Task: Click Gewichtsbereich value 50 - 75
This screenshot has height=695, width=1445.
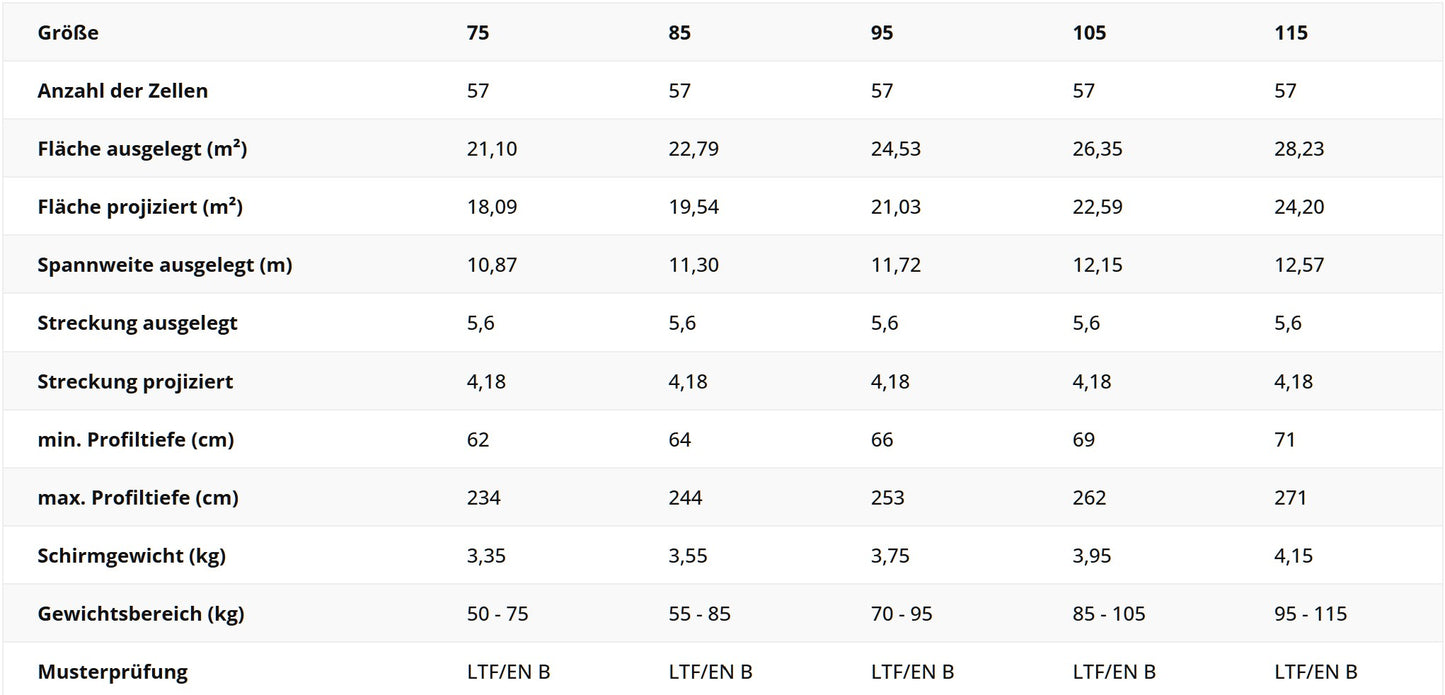Action: click(x=498, y=613)
